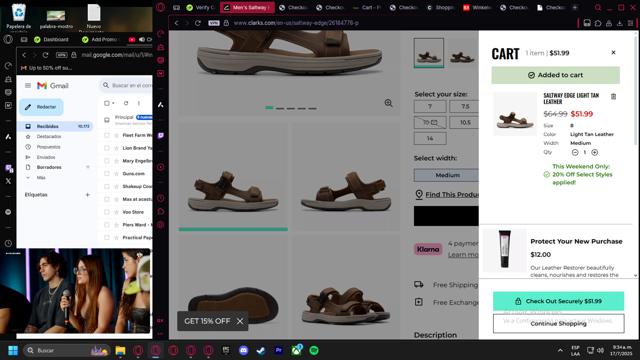Click Redactar compose button in Gmail

coord(41,107)
